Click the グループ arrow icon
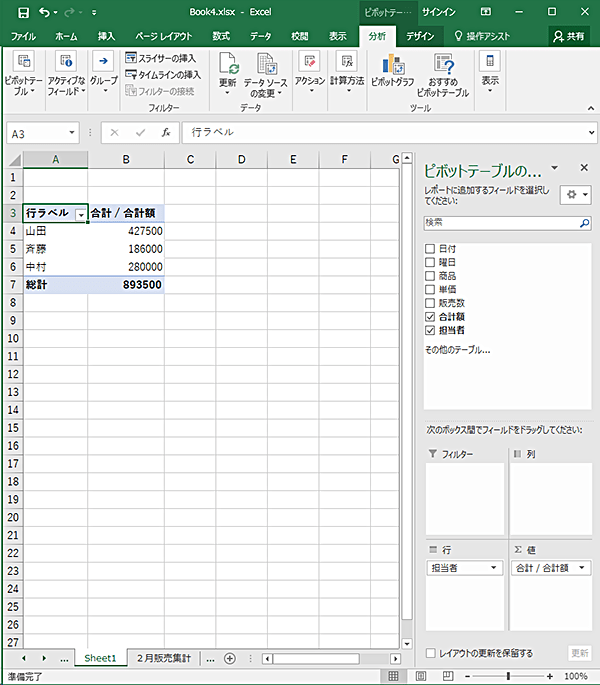 pos(104,61)
